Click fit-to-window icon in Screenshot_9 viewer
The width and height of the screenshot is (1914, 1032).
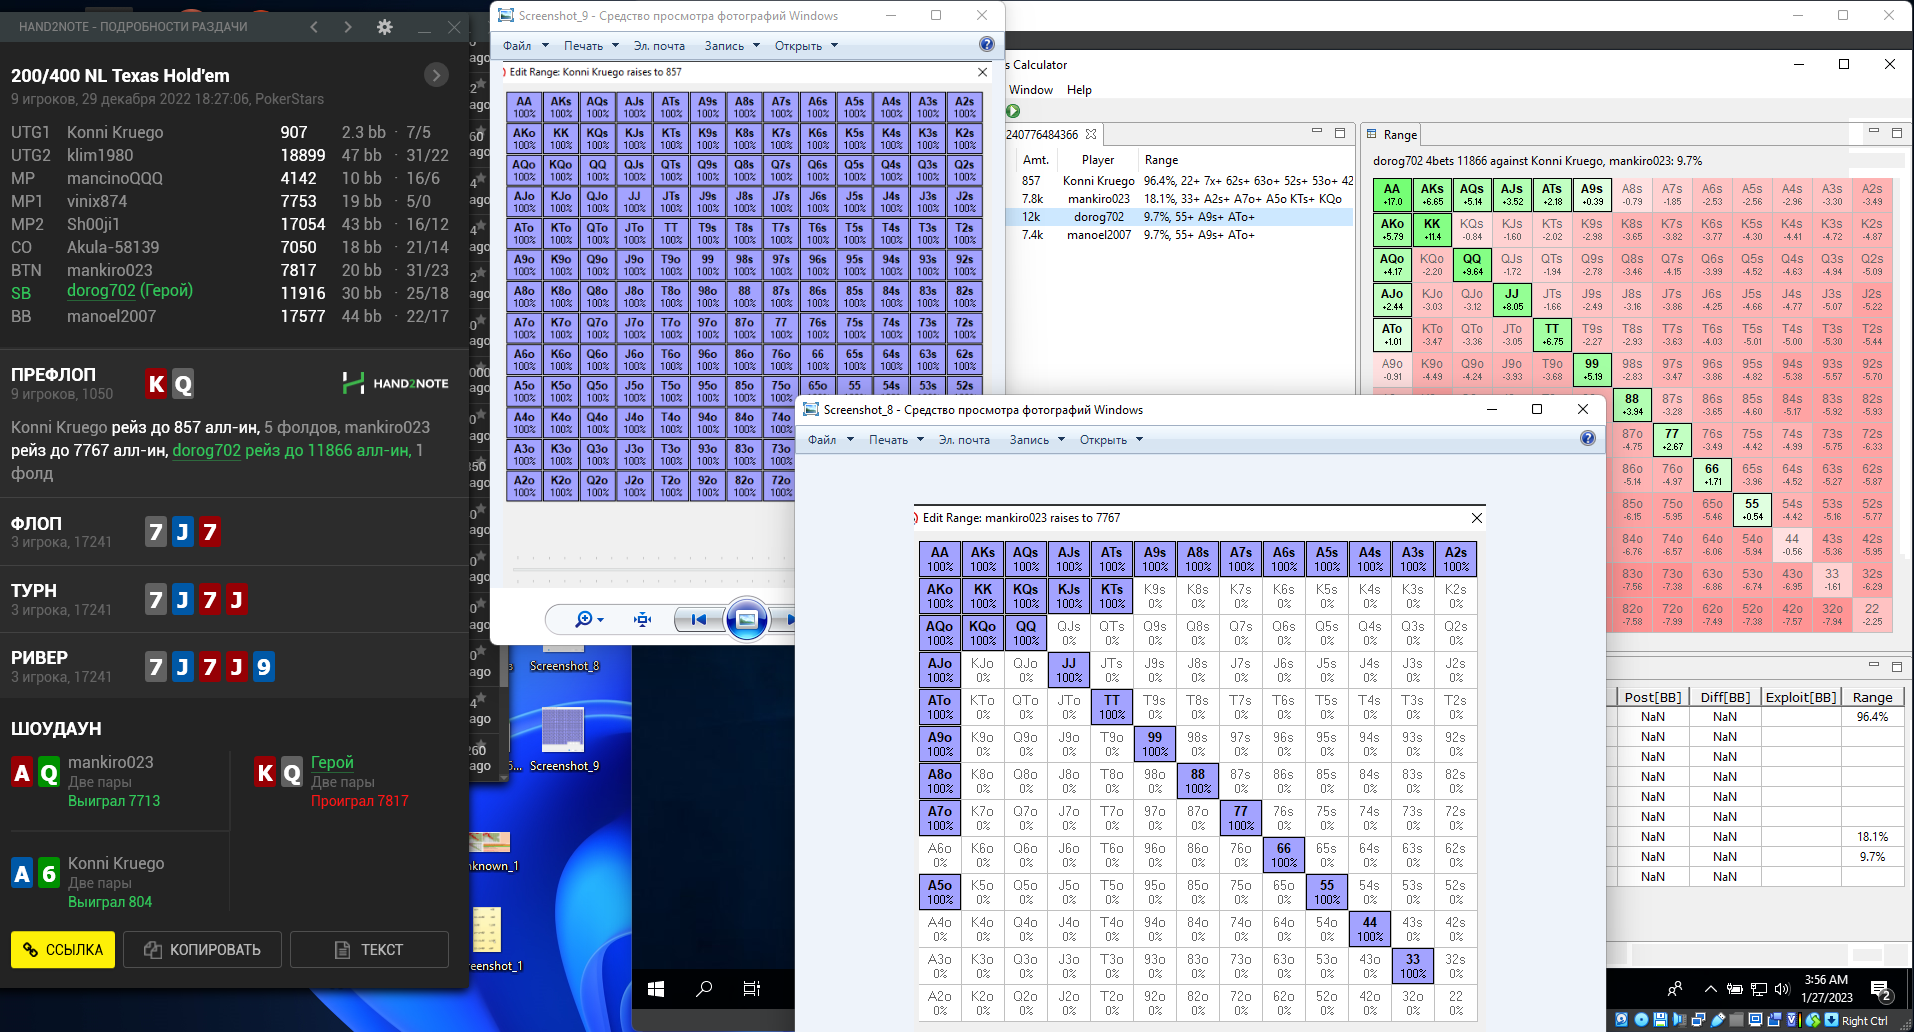click(x=643, y=620)
